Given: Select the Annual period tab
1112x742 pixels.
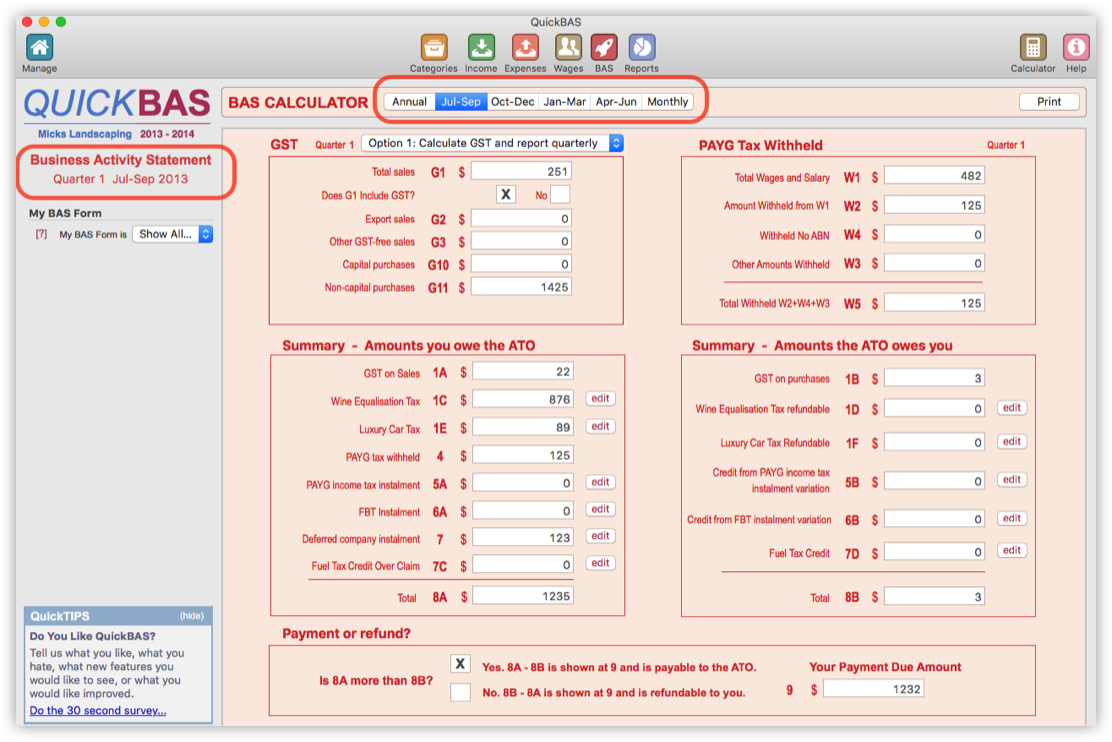Looking at the screenshot, I should [x=409, y=102].
